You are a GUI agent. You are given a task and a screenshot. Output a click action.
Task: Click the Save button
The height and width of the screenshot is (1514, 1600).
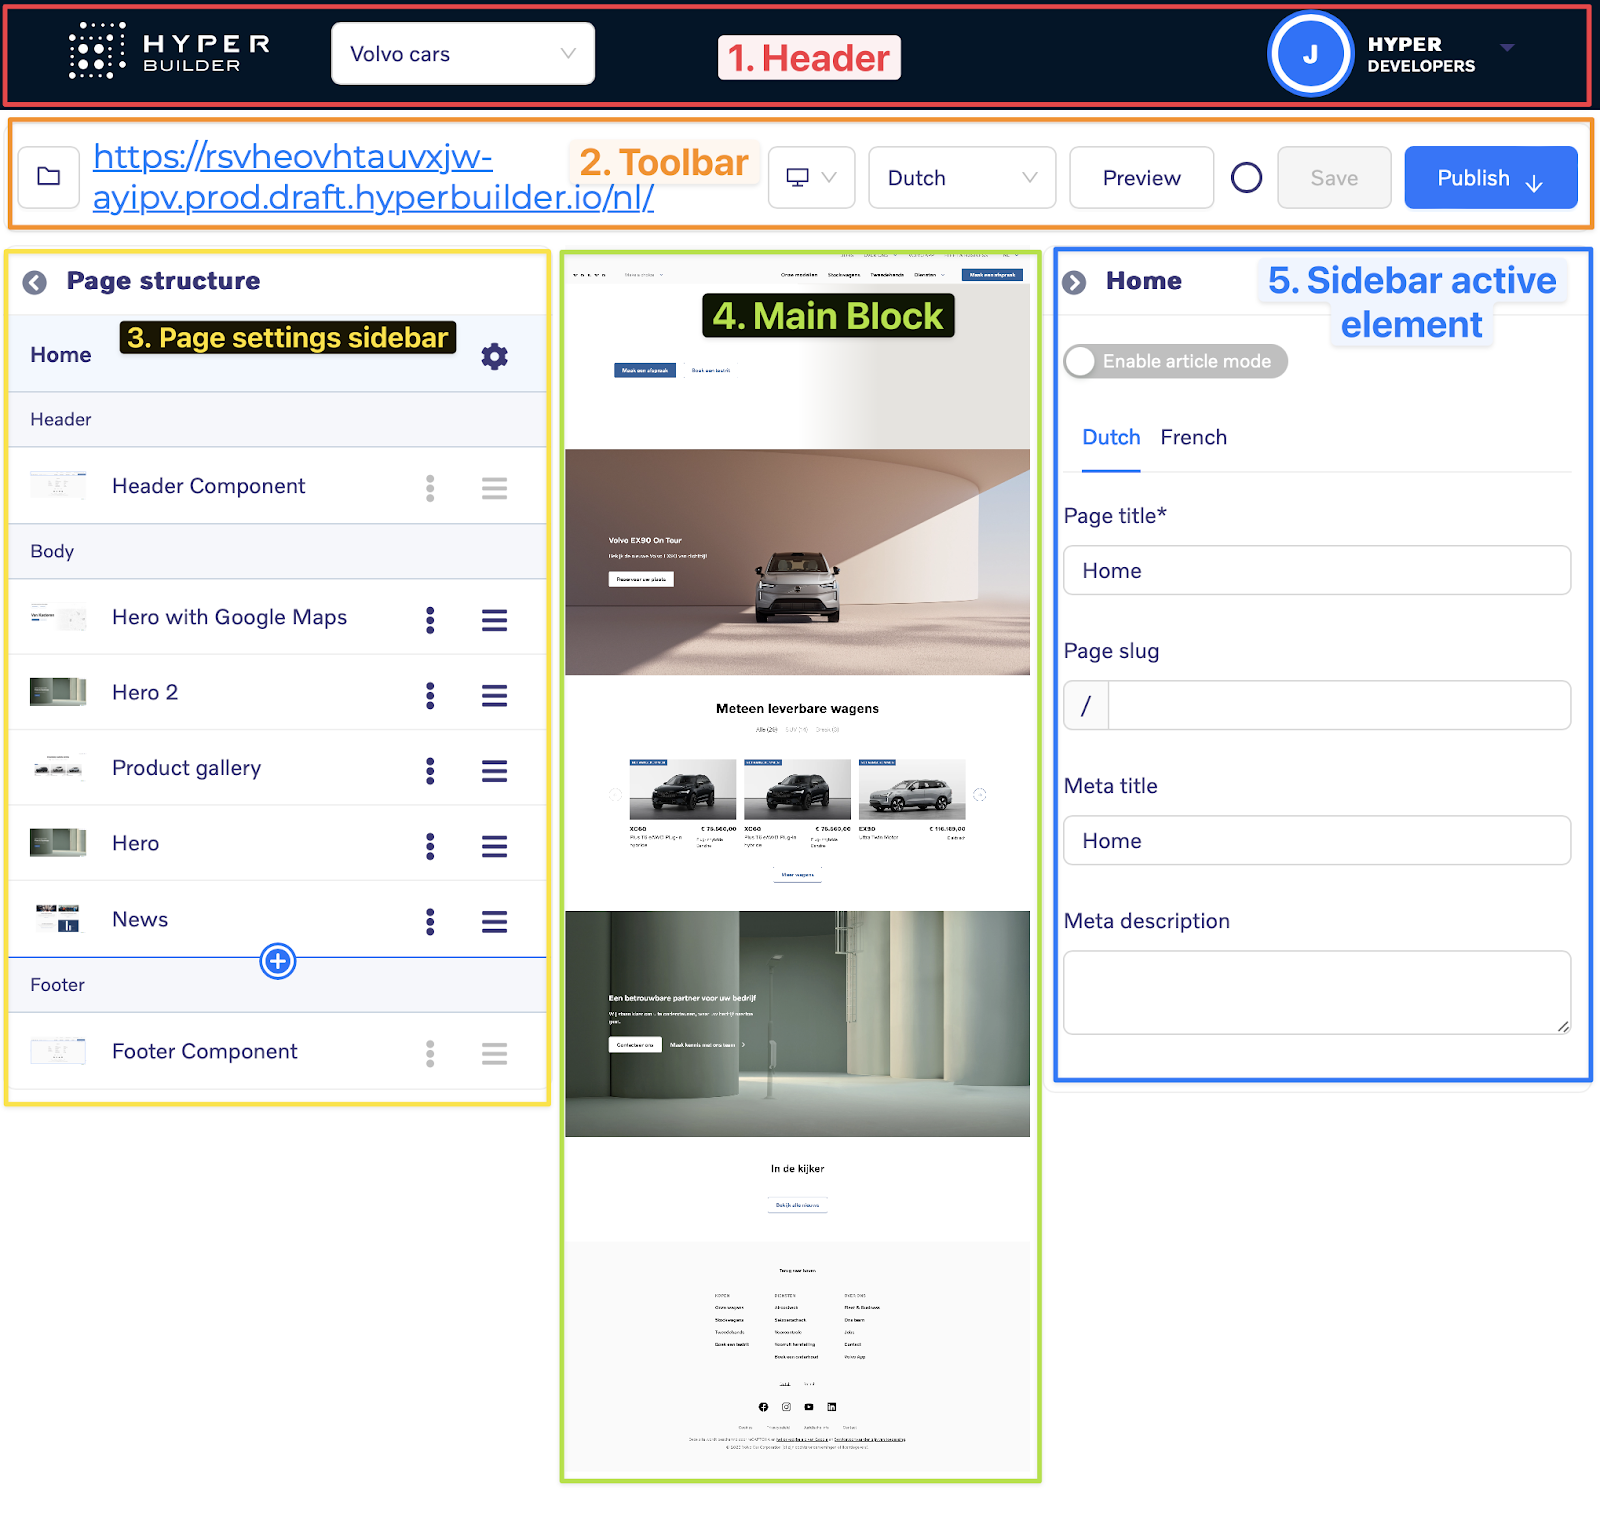click(1334, 177)
